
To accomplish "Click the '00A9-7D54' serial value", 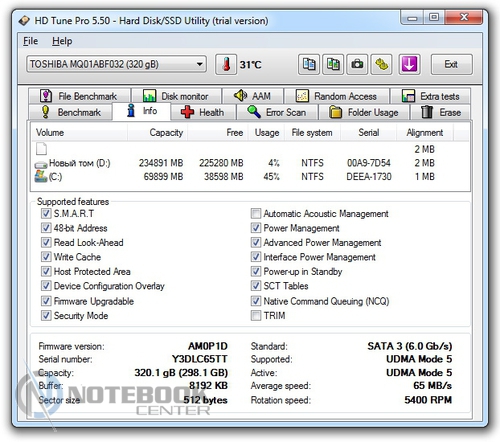I will (x=369, y=163).
